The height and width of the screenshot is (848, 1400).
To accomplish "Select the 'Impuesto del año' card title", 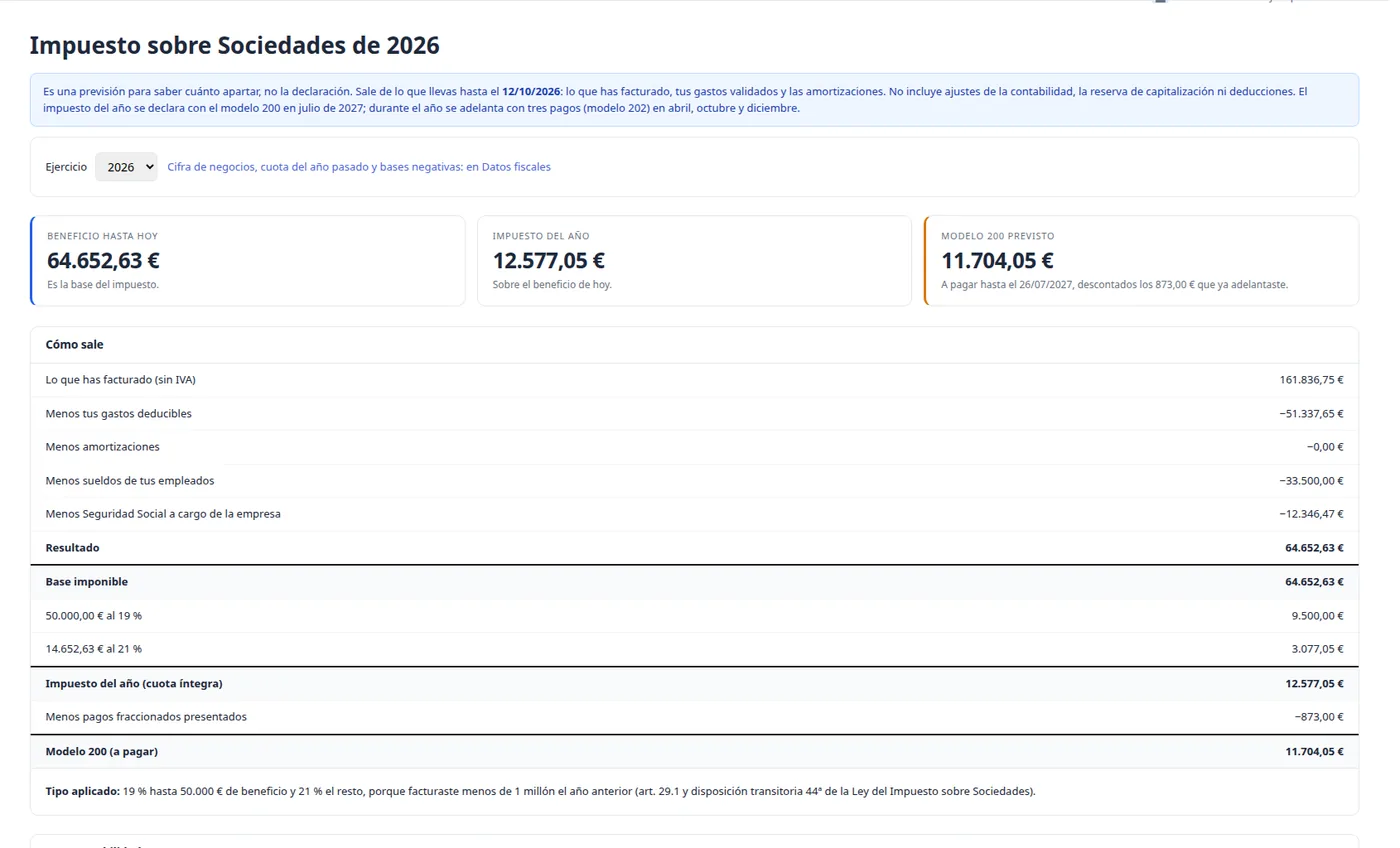I will pos(541,236).
